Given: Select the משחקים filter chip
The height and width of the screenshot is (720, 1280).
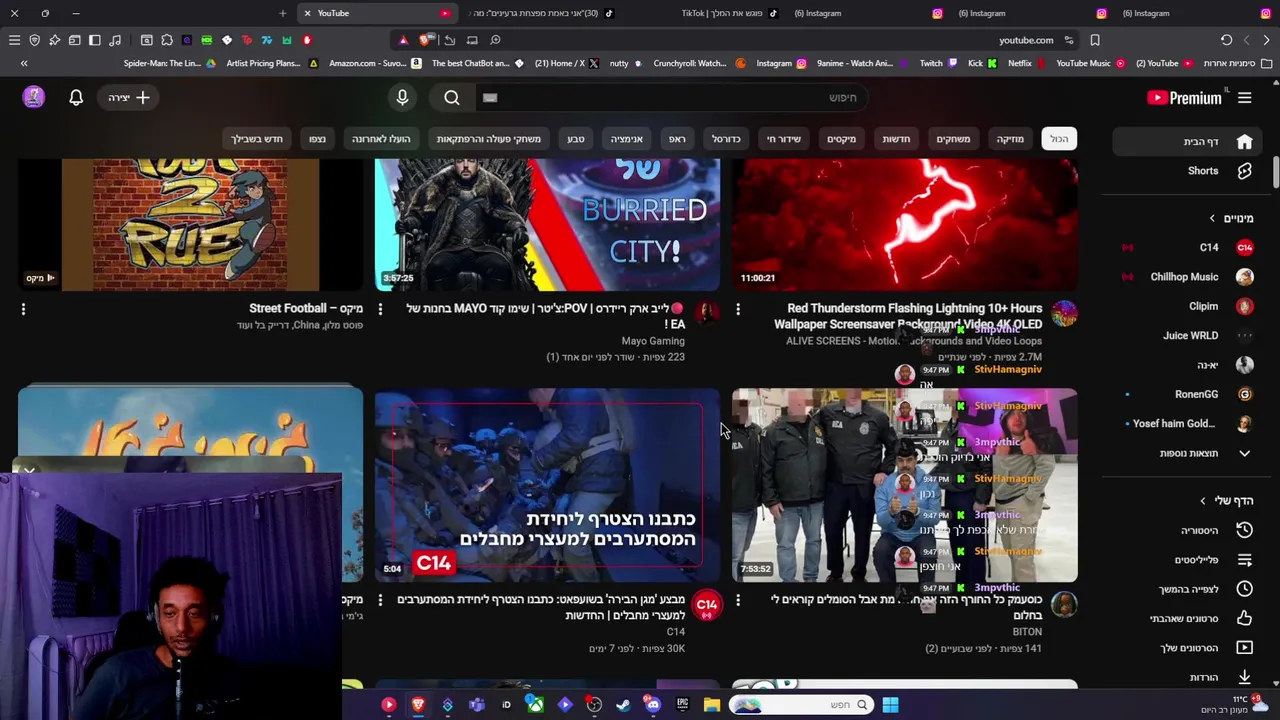Looking at the screenshot, I should 953,139.
